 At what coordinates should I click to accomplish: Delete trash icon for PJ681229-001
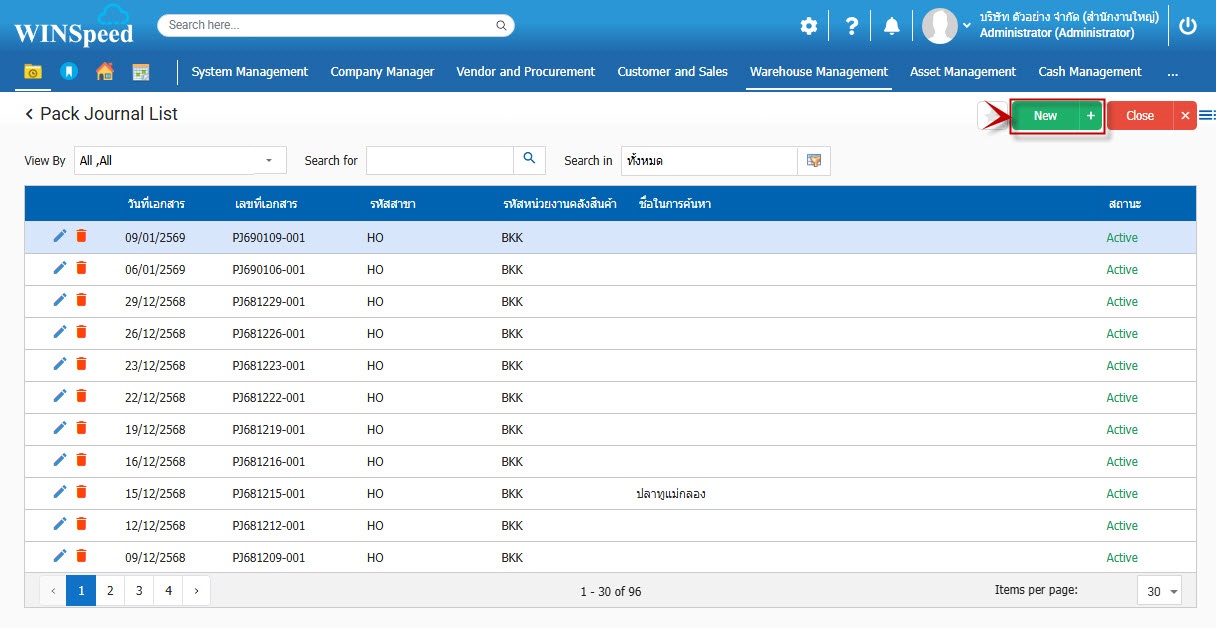(x=82, y=301)
